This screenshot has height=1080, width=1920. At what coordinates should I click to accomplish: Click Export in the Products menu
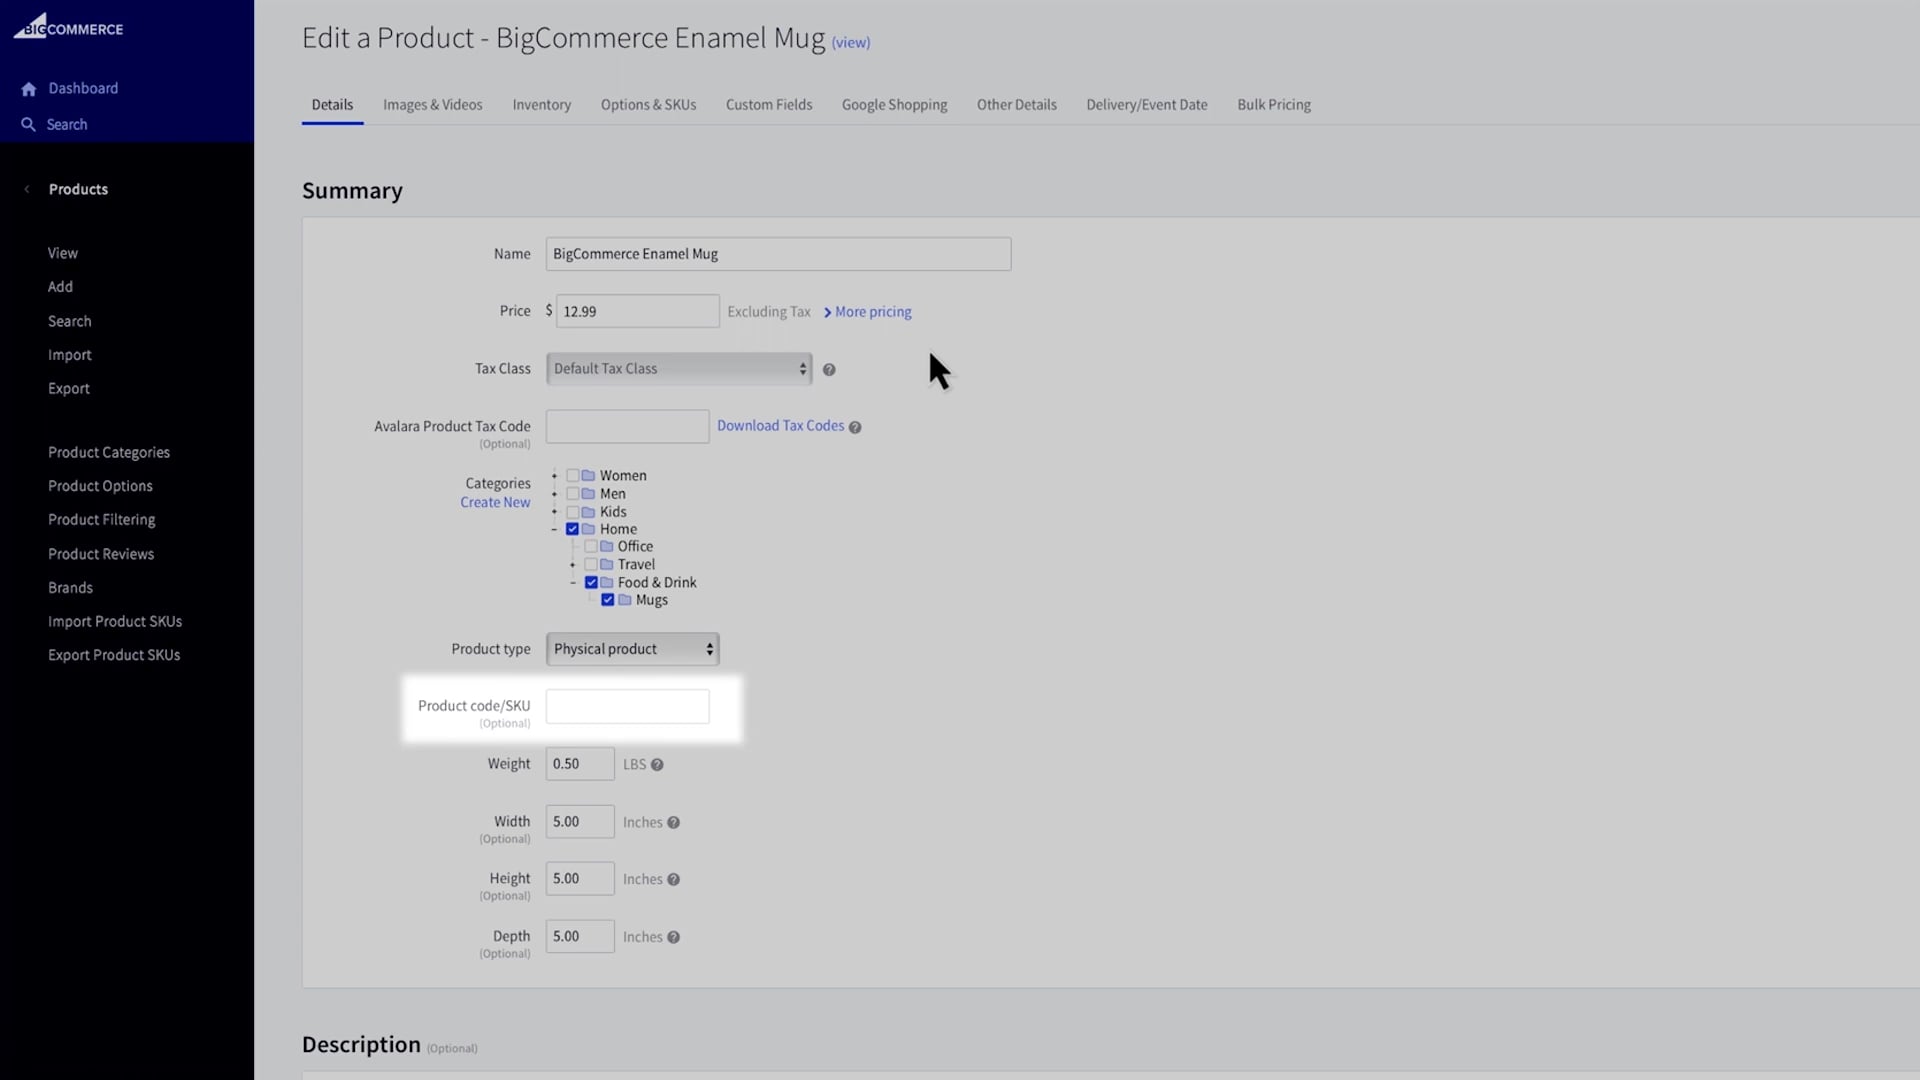(x=69, y=389)
